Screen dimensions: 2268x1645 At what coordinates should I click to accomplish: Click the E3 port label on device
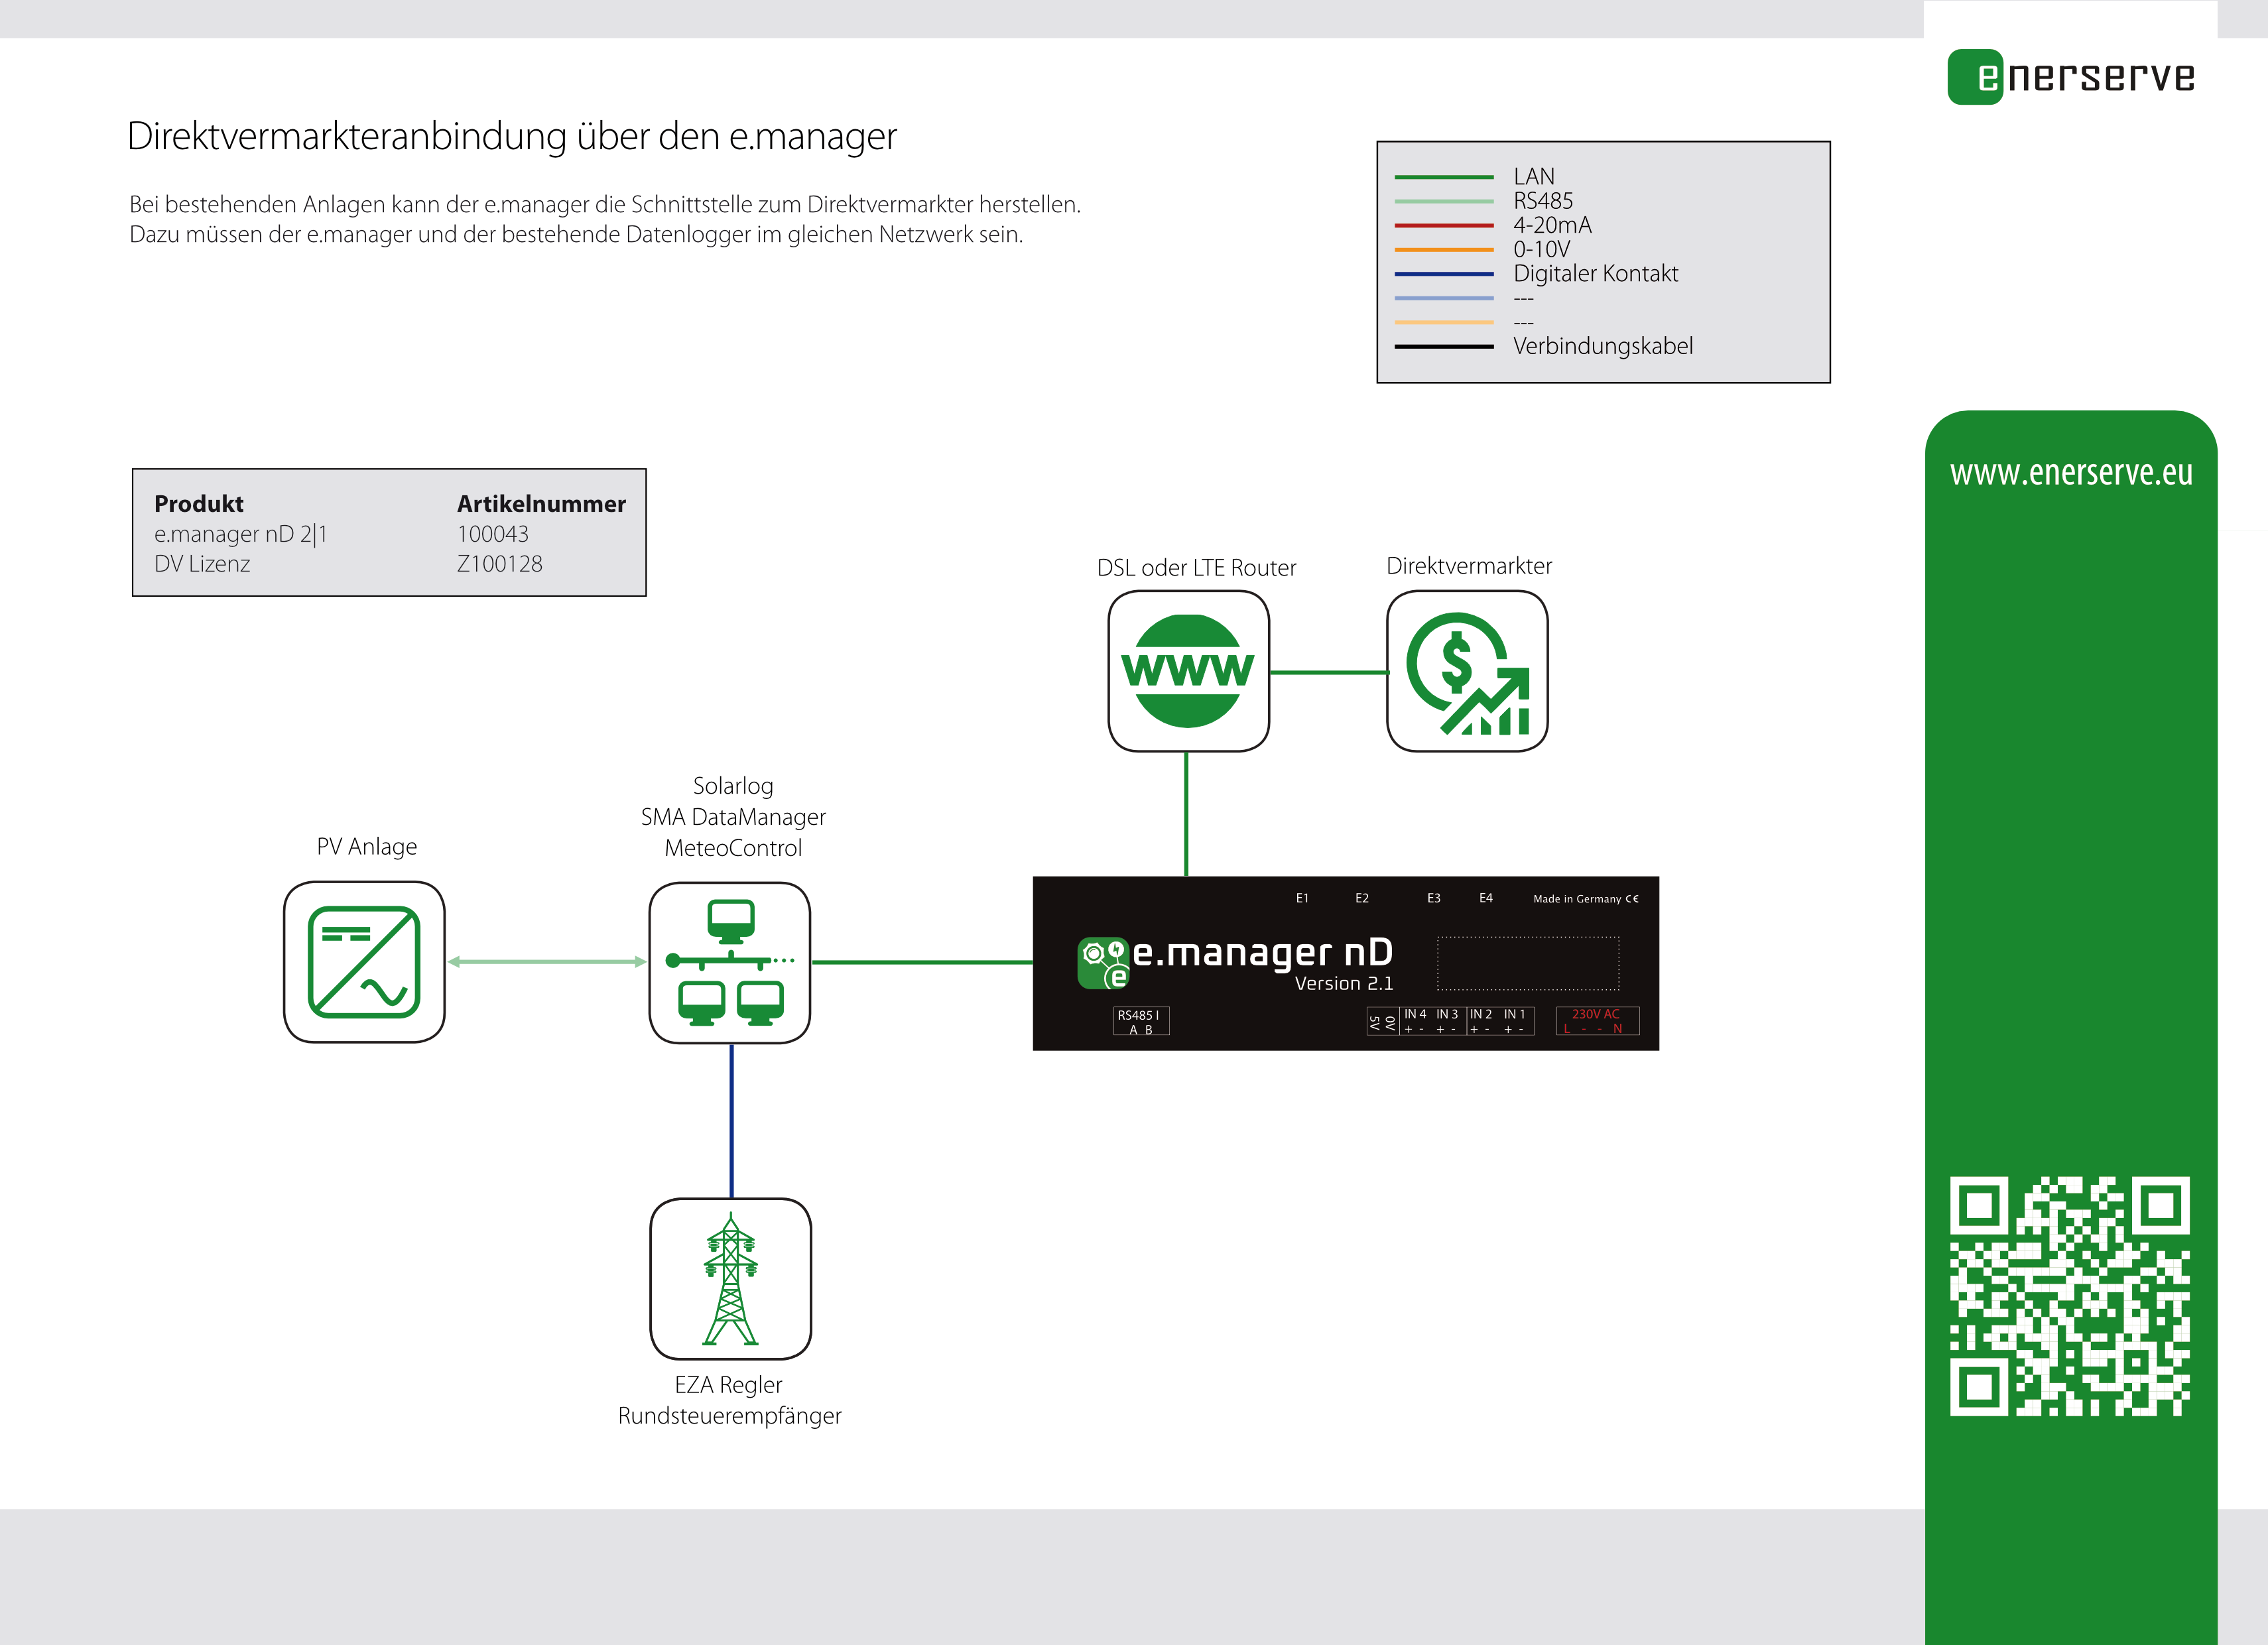point(1434,898)
